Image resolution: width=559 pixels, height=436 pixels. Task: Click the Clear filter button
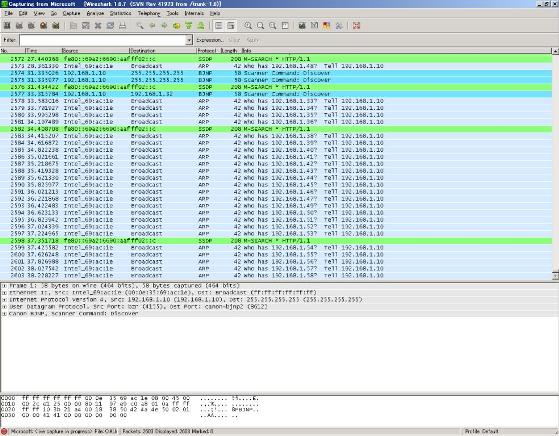click(234, 40)
